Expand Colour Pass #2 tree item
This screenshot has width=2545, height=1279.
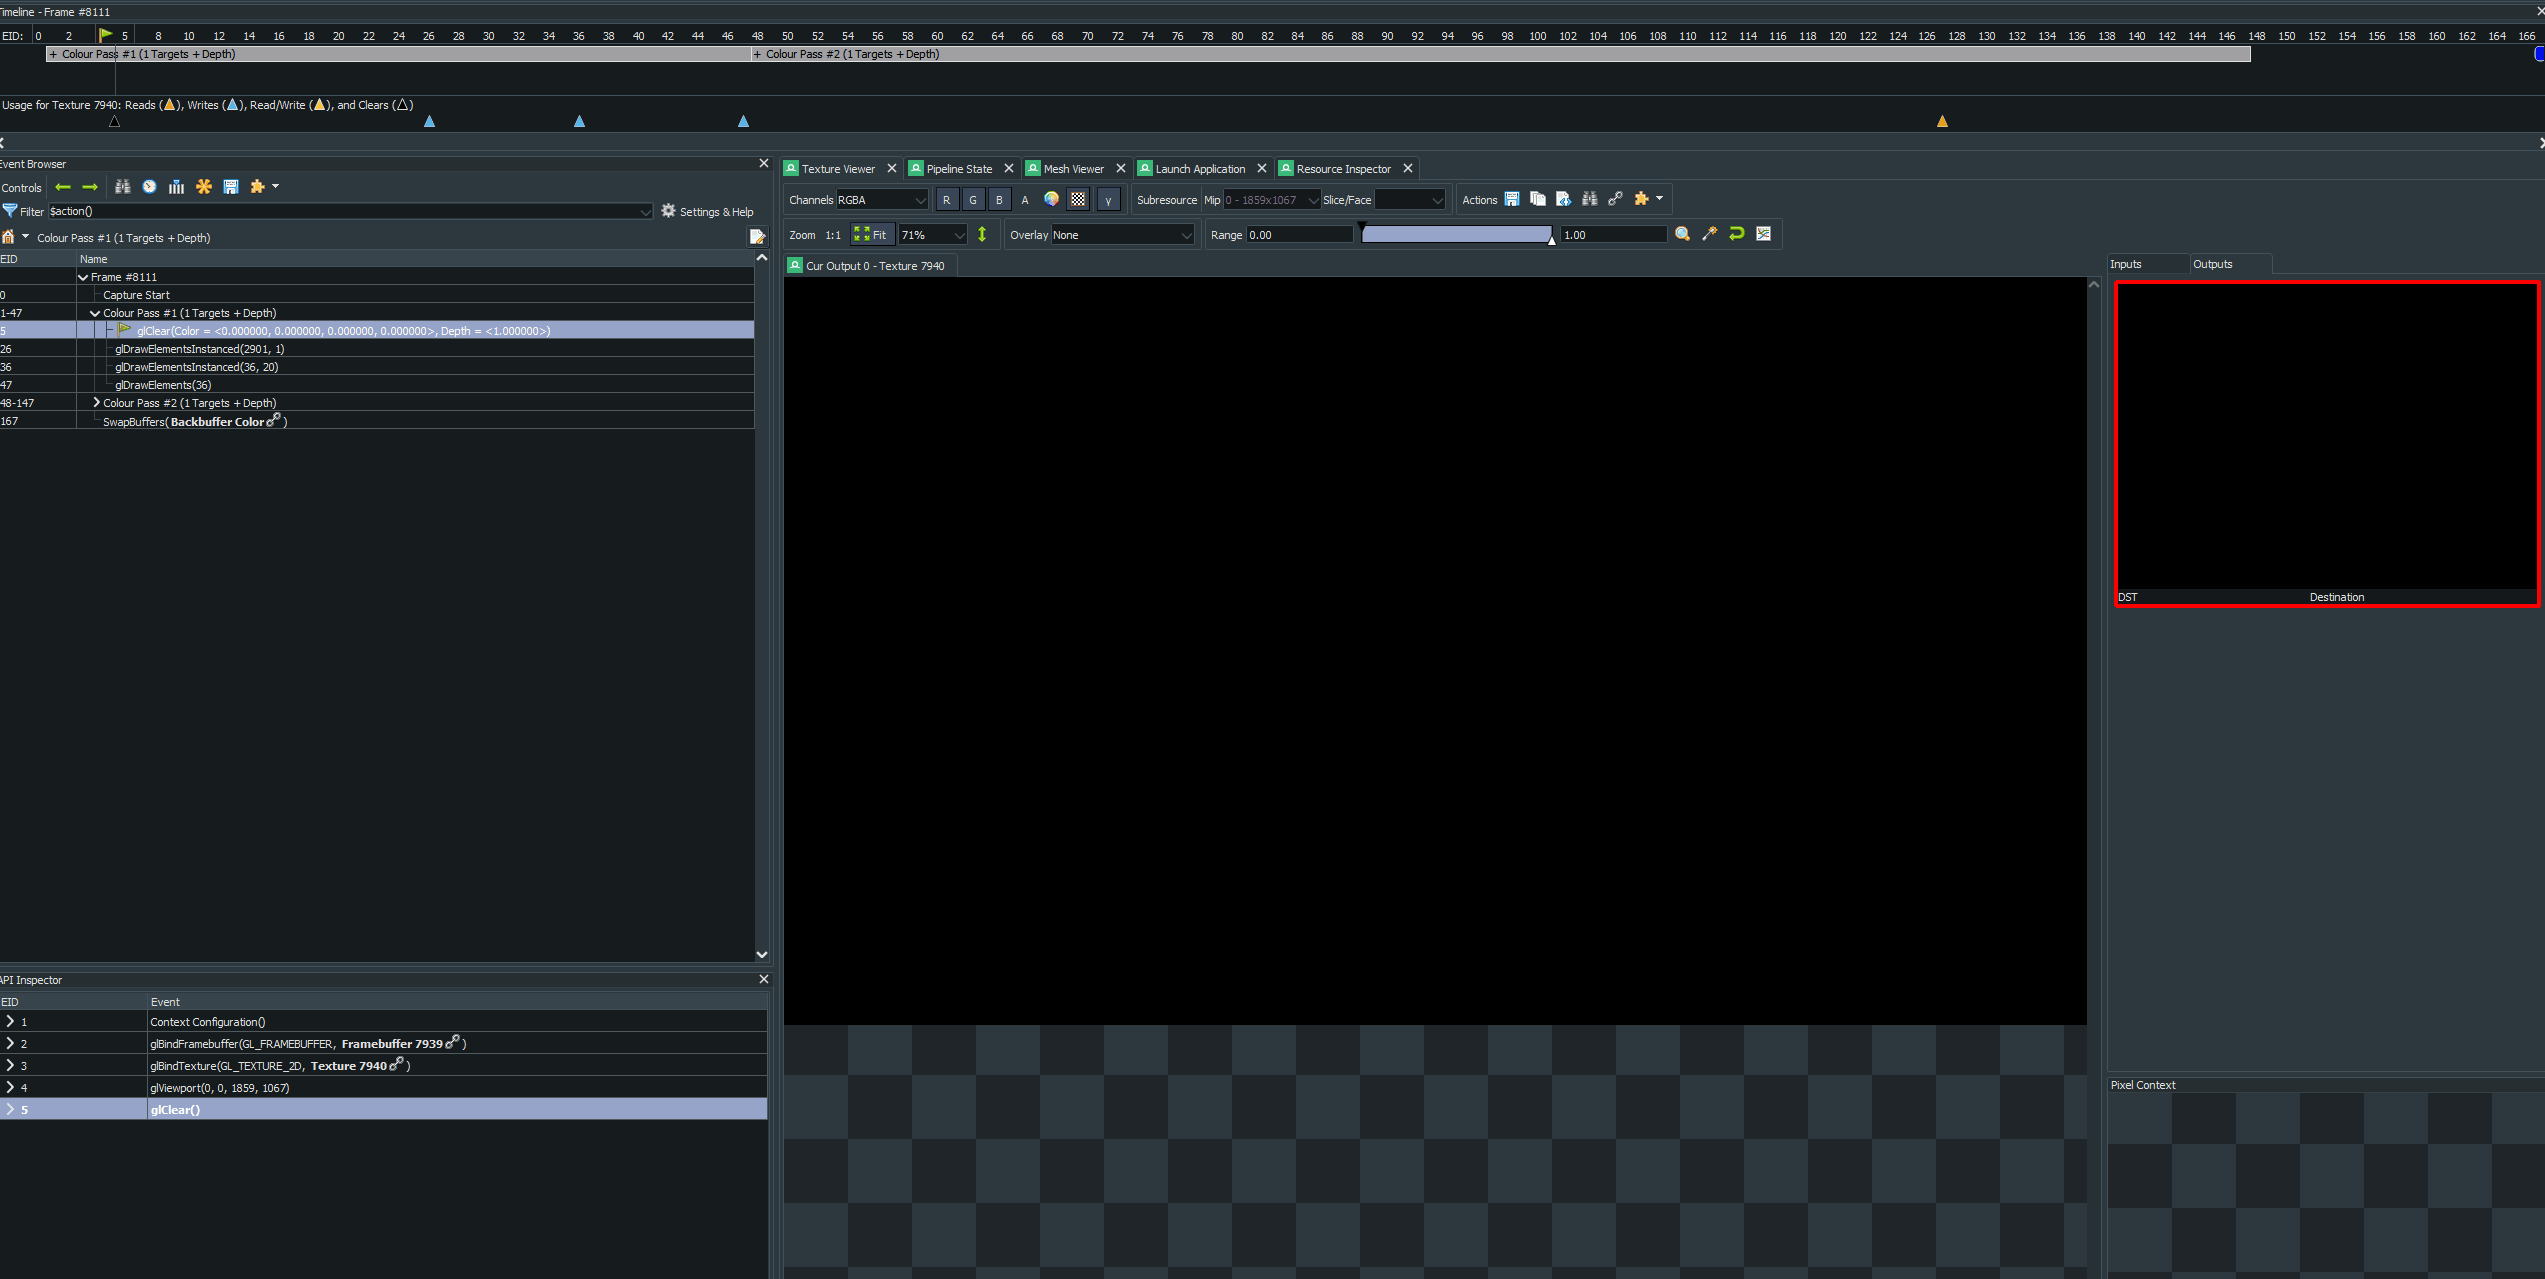[x=96, y=403]
